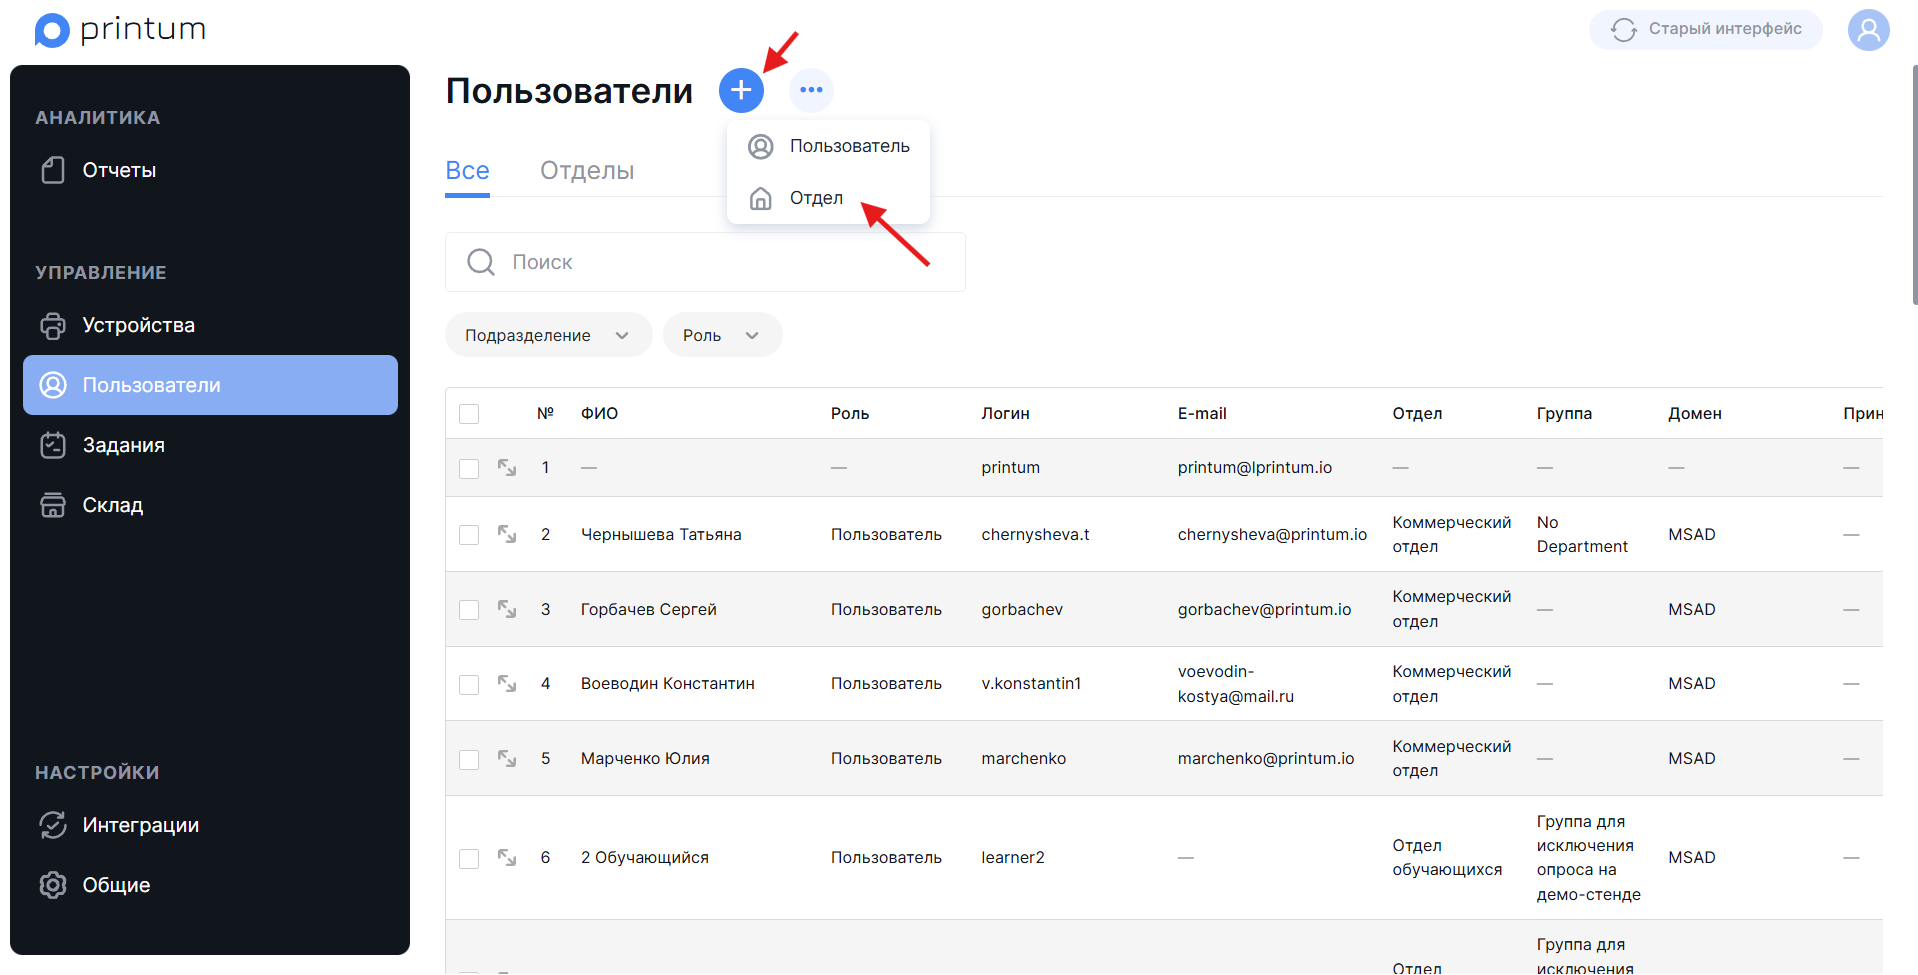Open the user profile avatar
This screenshot has width=1918, height=975.
click(1868, 30)
